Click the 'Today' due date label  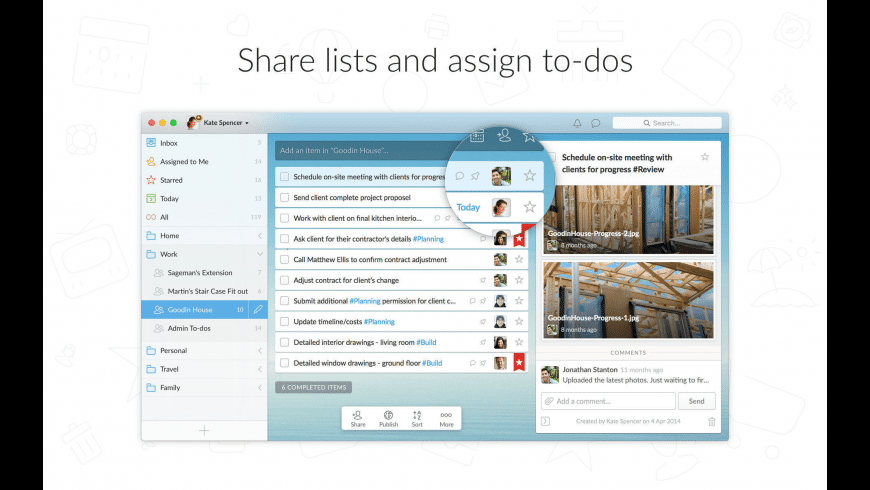pos(468,207)
